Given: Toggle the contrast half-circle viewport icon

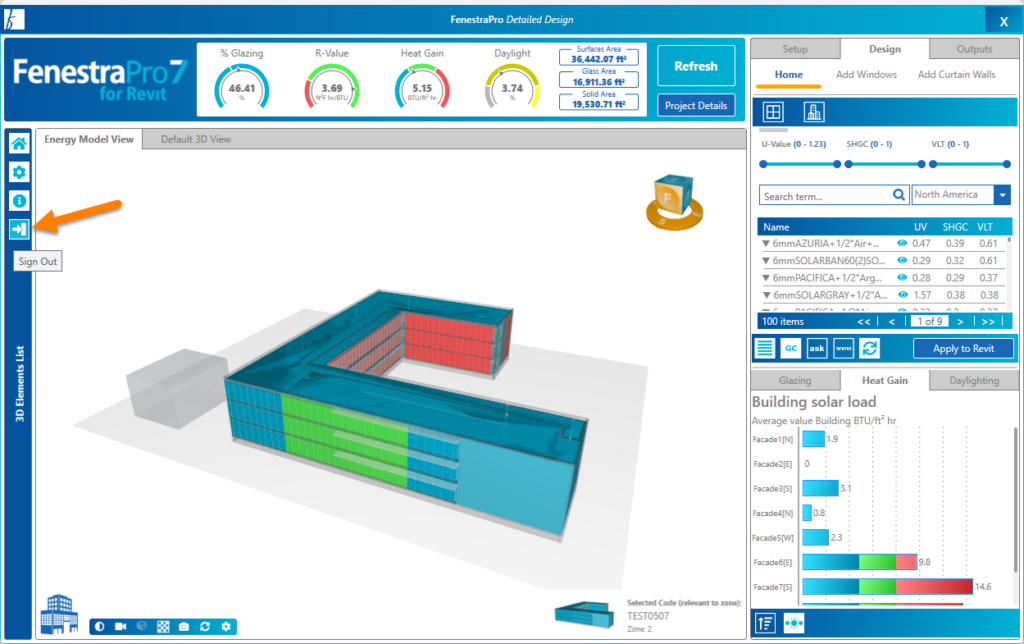Looking at the screenshot, I should (99, 626).
